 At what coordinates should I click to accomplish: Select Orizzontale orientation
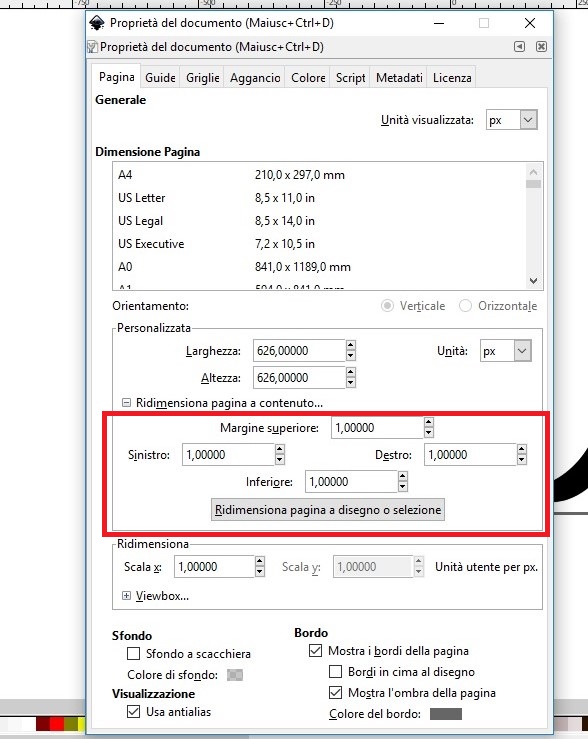pos(465,306)
